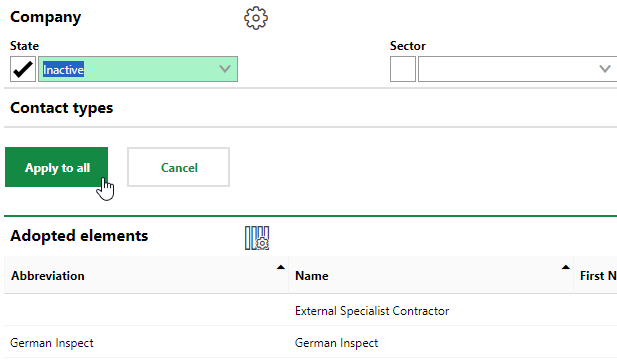Expand the Sector dropdown arrow
Screen dimensions: 617x360
click(605, 69)
